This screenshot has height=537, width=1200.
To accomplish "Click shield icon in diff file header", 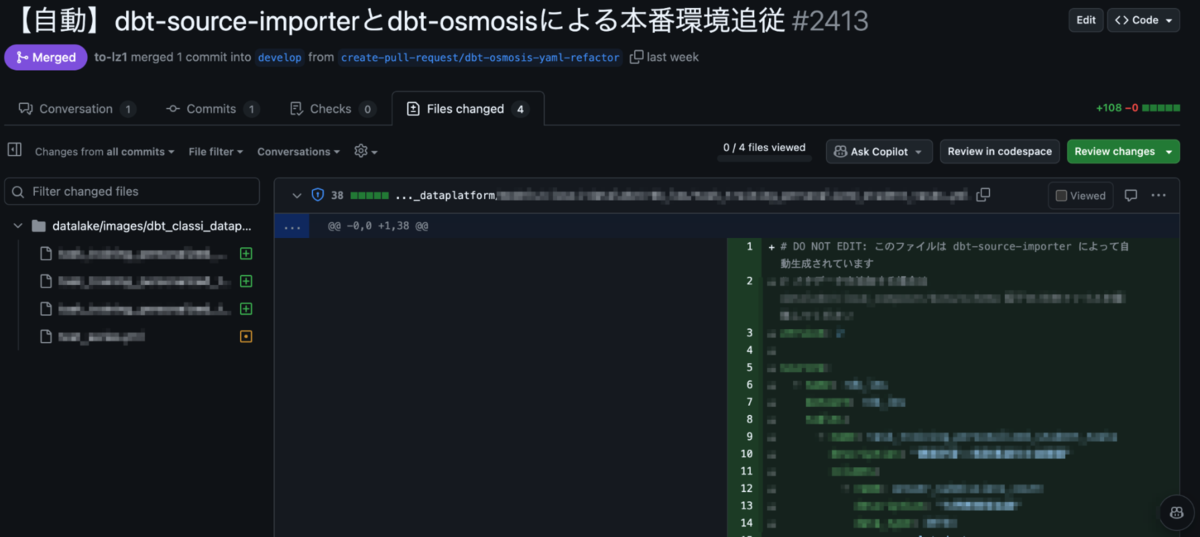I will 318,195.
